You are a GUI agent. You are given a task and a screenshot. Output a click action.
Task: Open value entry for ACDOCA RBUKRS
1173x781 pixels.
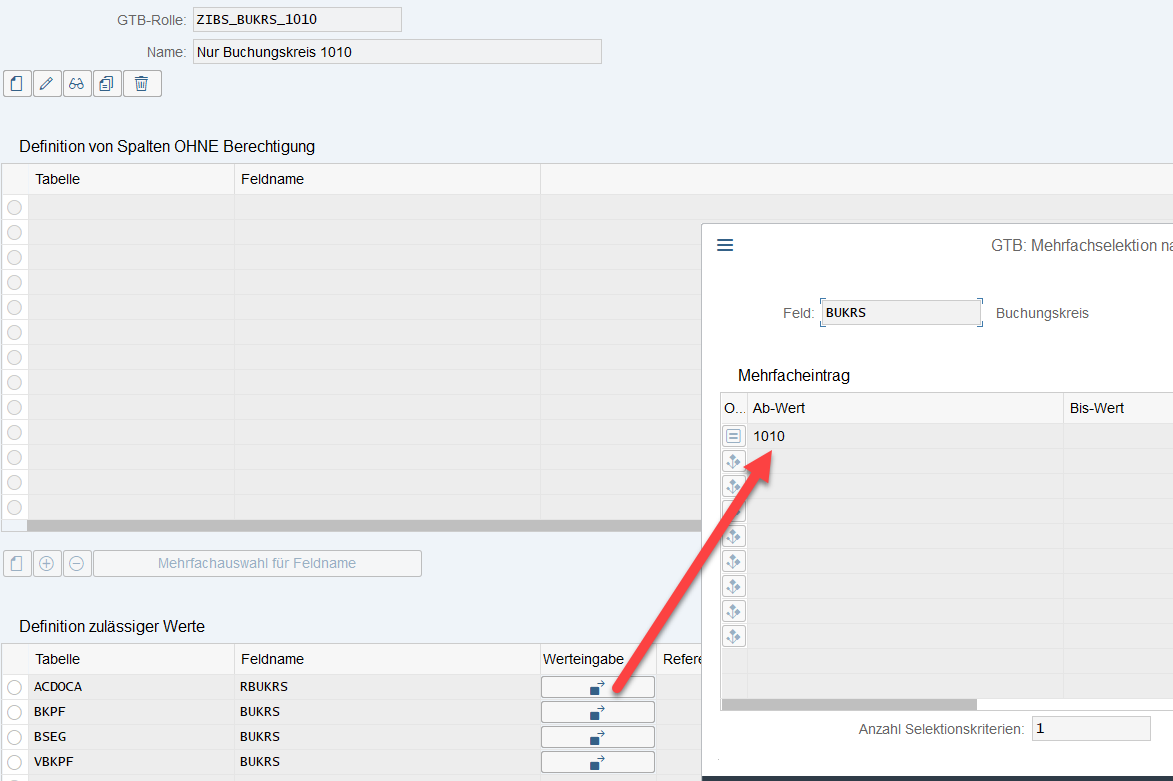pos(597,687)
